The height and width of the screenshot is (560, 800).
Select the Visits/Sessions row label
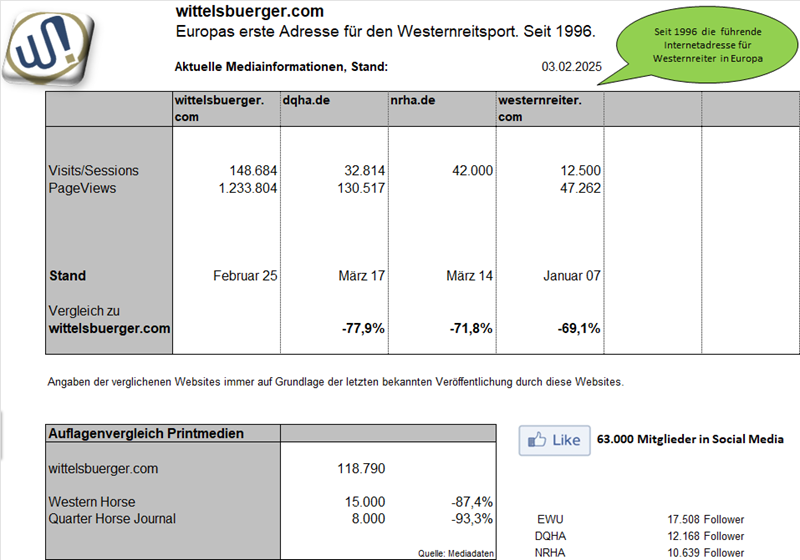tap(93, 170)
